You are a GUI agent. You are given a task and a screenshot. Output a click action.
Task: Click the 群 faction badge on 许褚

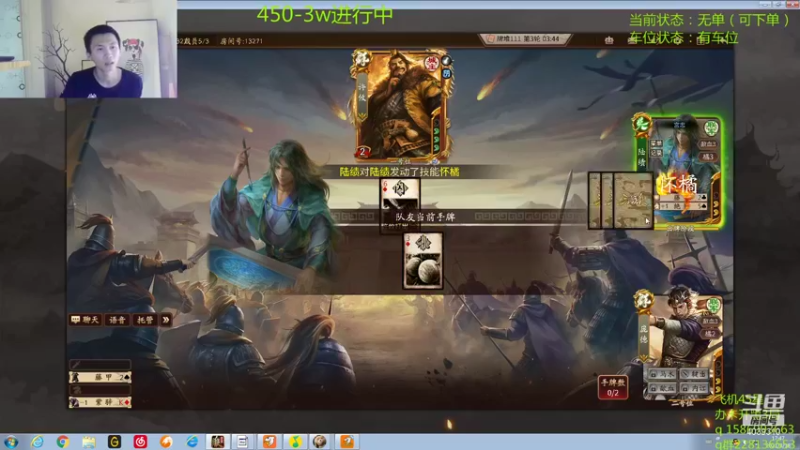363,60
